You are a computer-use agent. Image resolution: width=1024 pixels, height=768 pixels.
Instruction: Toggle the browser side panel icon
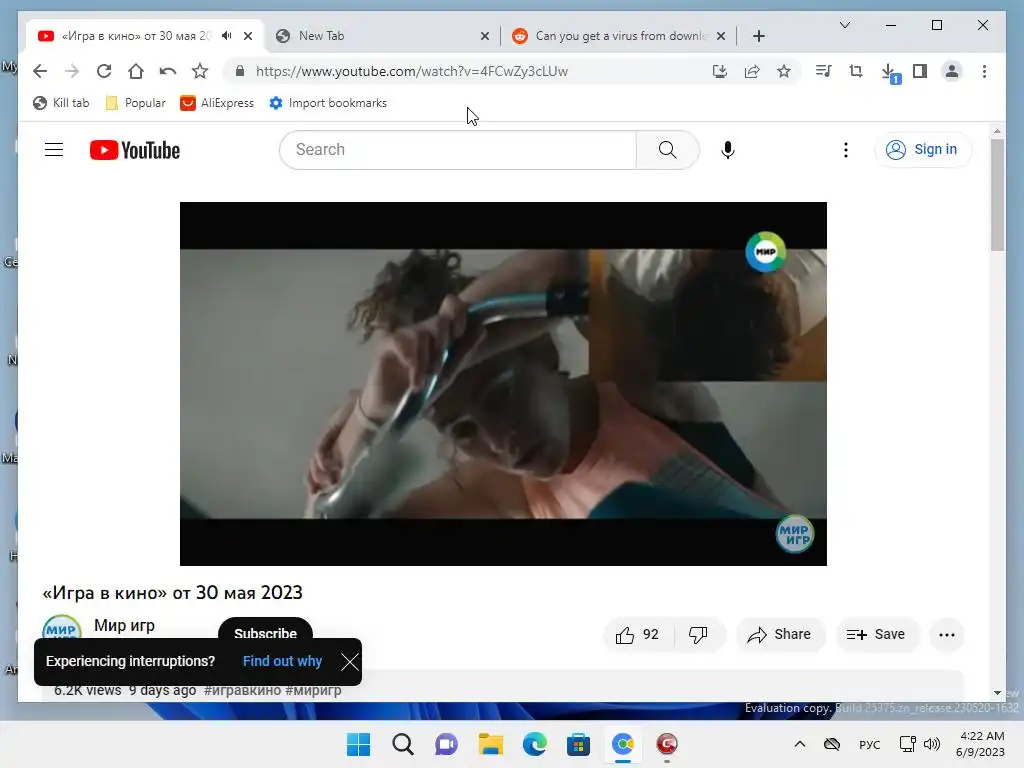[x=920, y=71]
